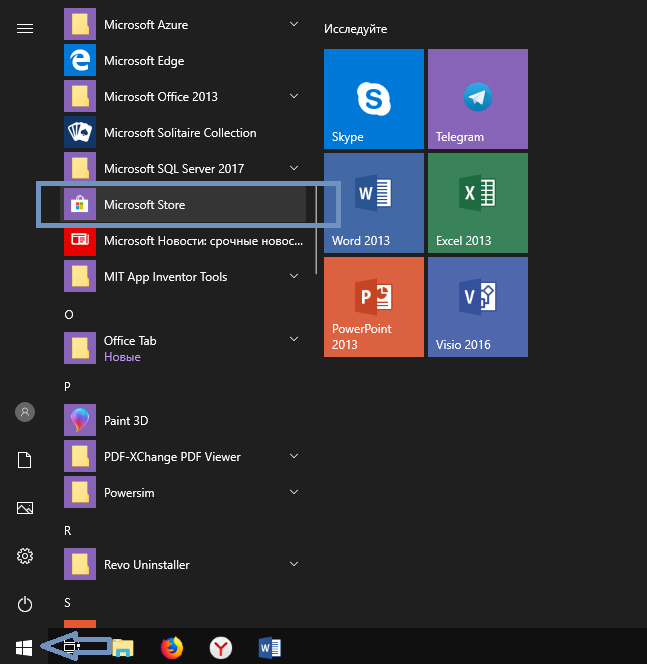The height and width of the screenshot is (664, 647).
Task: Launch the PowerPoint 2013 tile
Action: 373,307
